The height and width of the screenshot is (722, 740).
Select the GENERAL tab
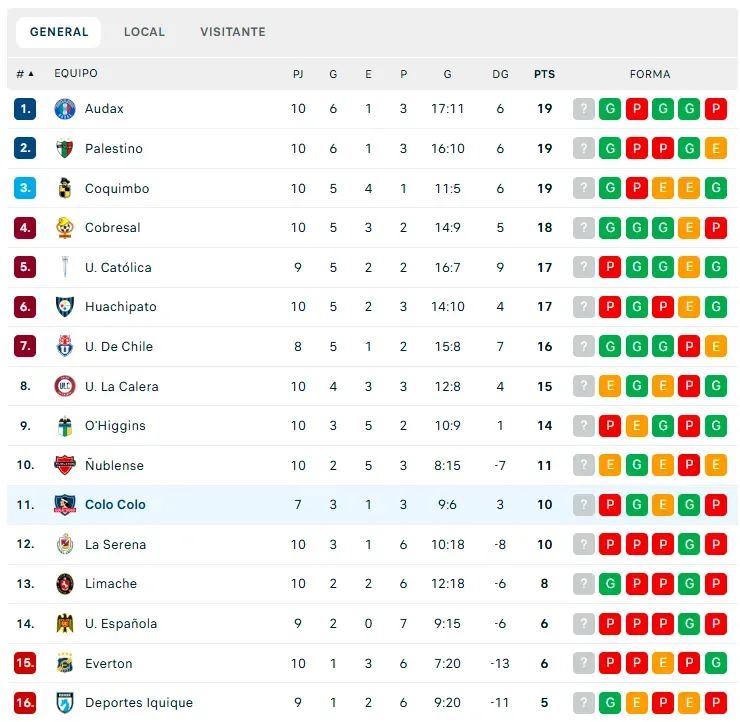coord(59,32)
